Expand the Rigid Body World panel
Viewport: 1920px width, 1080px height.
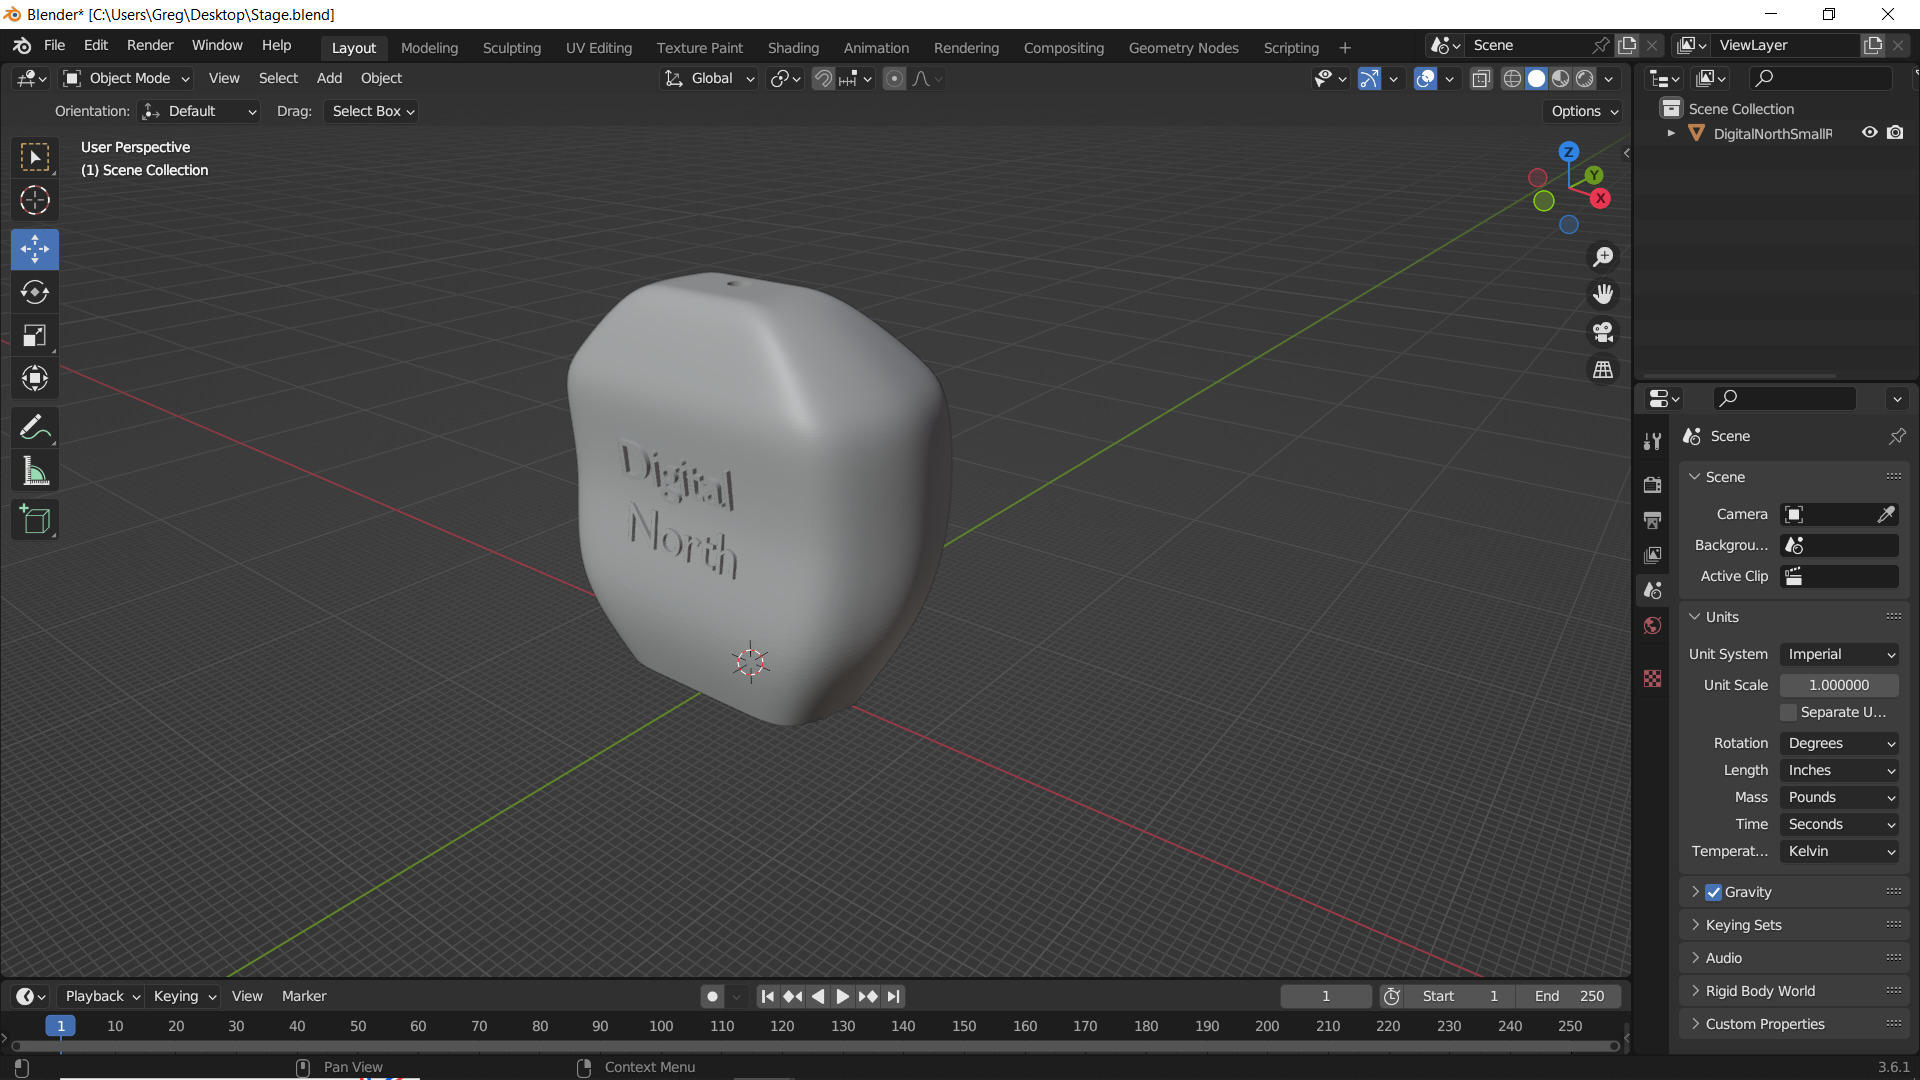(x=1759, y=991)
